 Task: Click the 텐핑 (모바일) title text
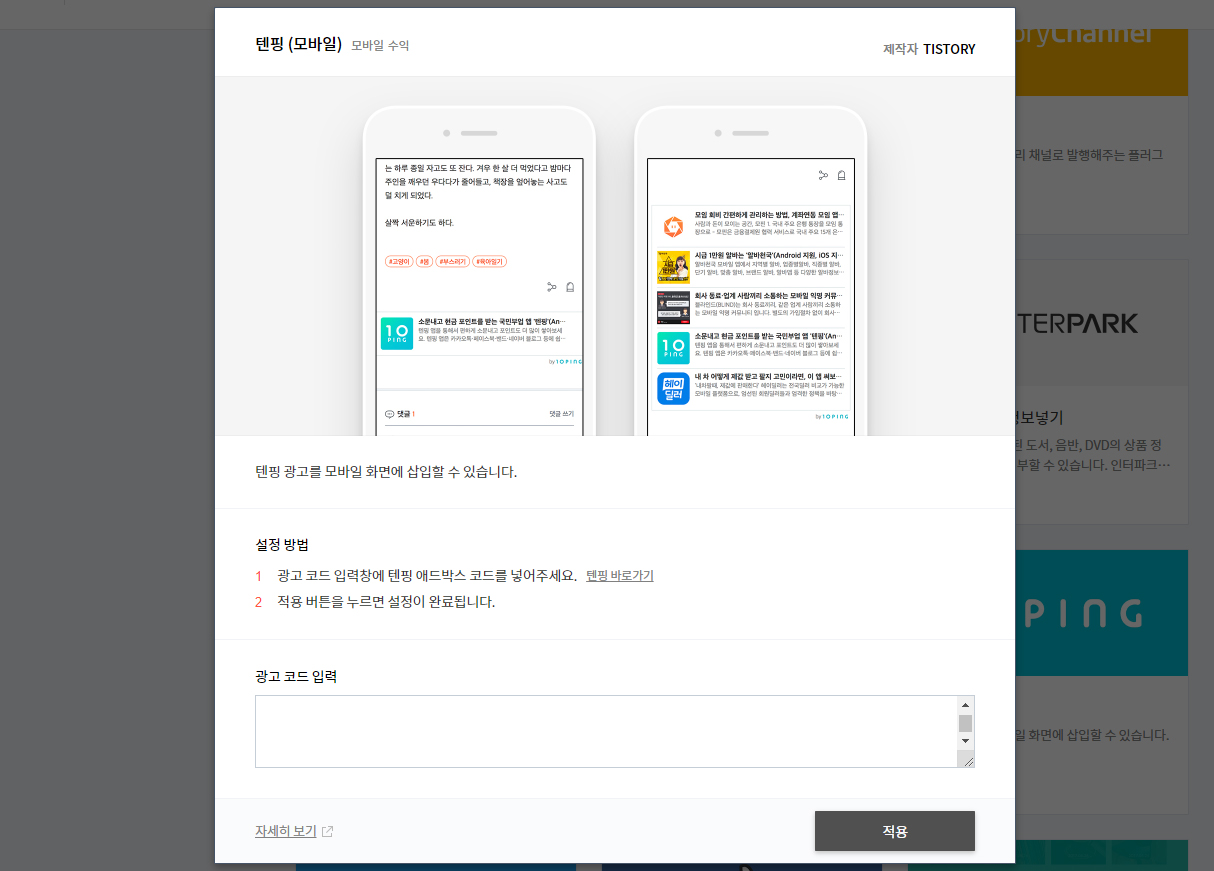(299, 45)
